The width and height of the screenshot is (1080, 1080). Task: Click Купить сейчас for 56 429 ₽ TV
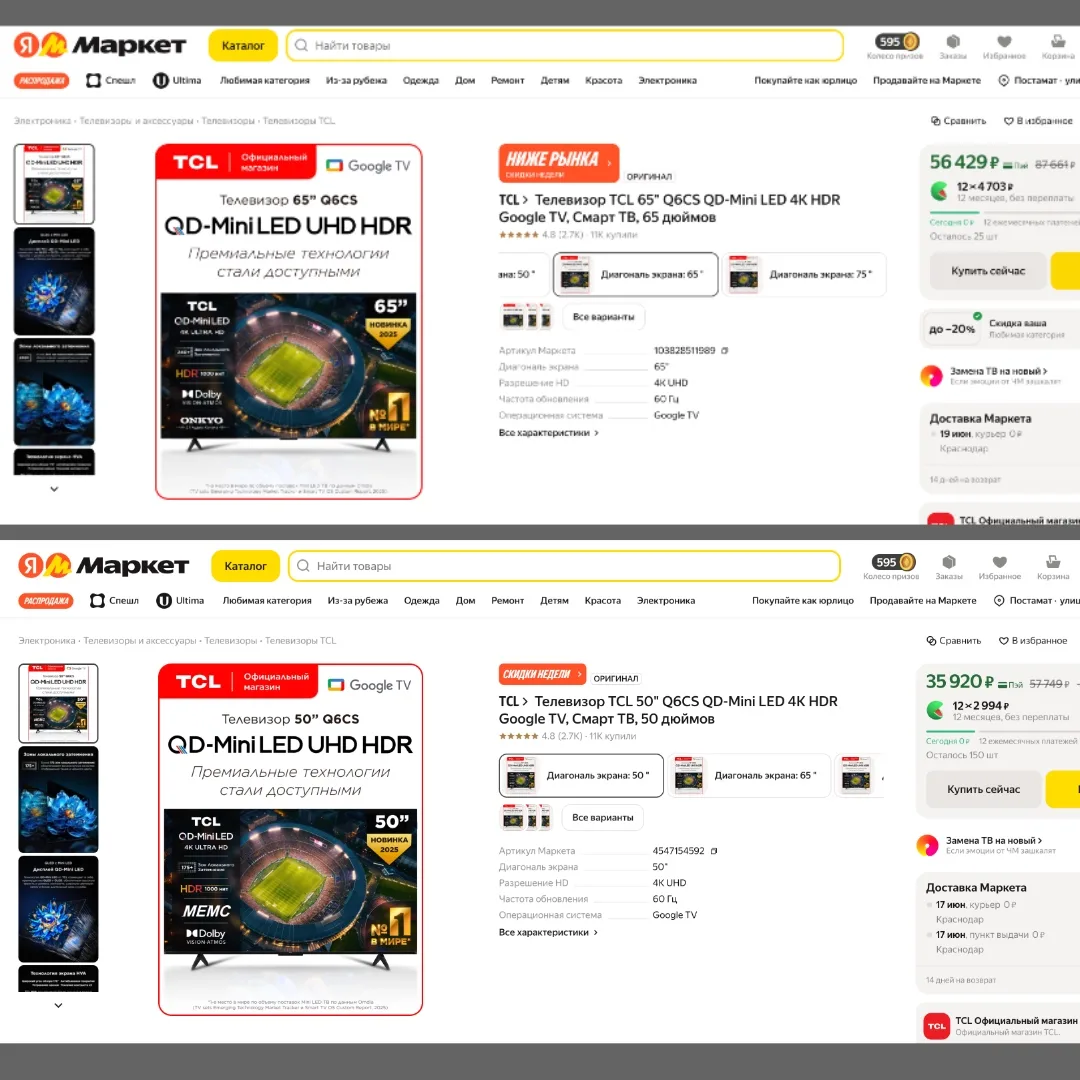[x=988, y=271]
